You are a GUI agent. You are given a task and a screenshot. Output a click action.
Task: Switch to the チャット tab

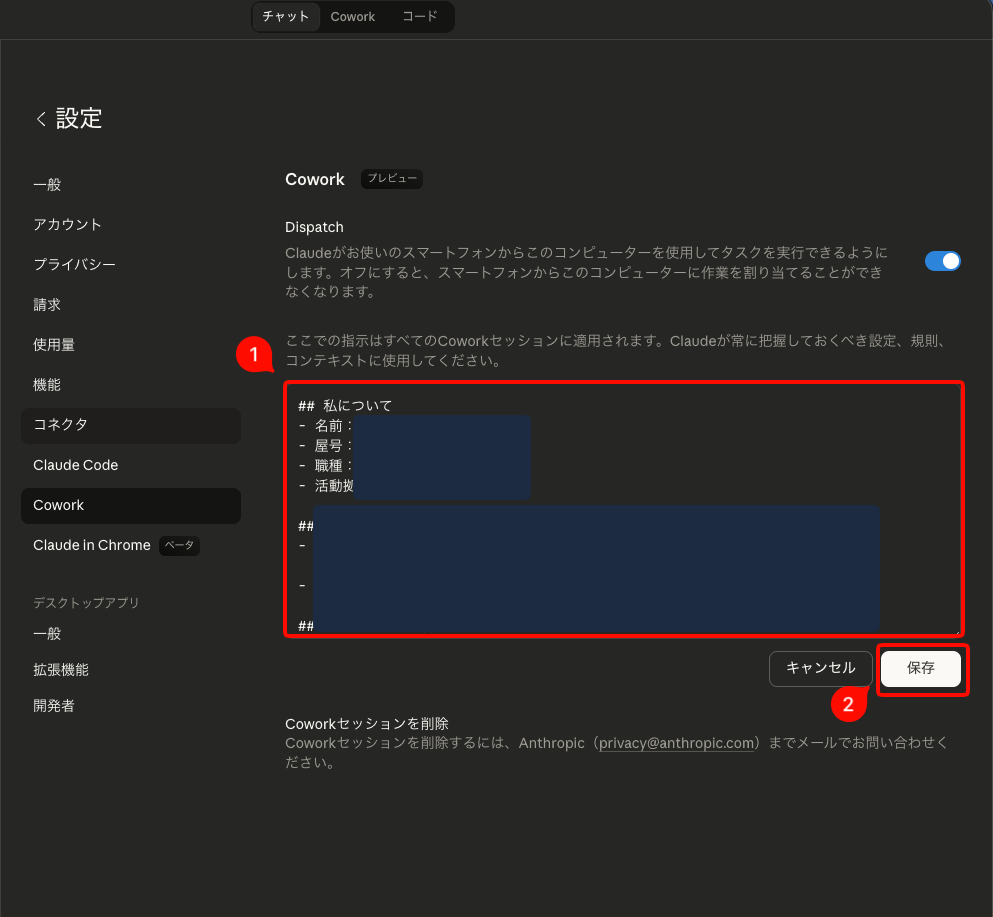tap(285, 17)
